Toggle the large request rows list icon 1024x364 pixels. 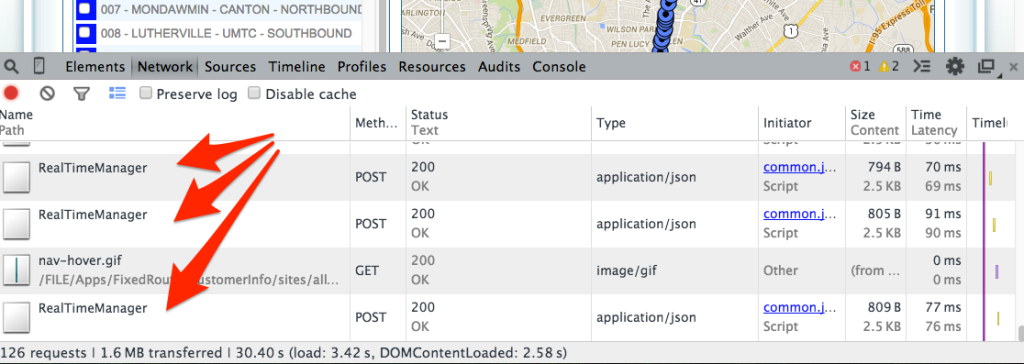(x=117, y=93)
